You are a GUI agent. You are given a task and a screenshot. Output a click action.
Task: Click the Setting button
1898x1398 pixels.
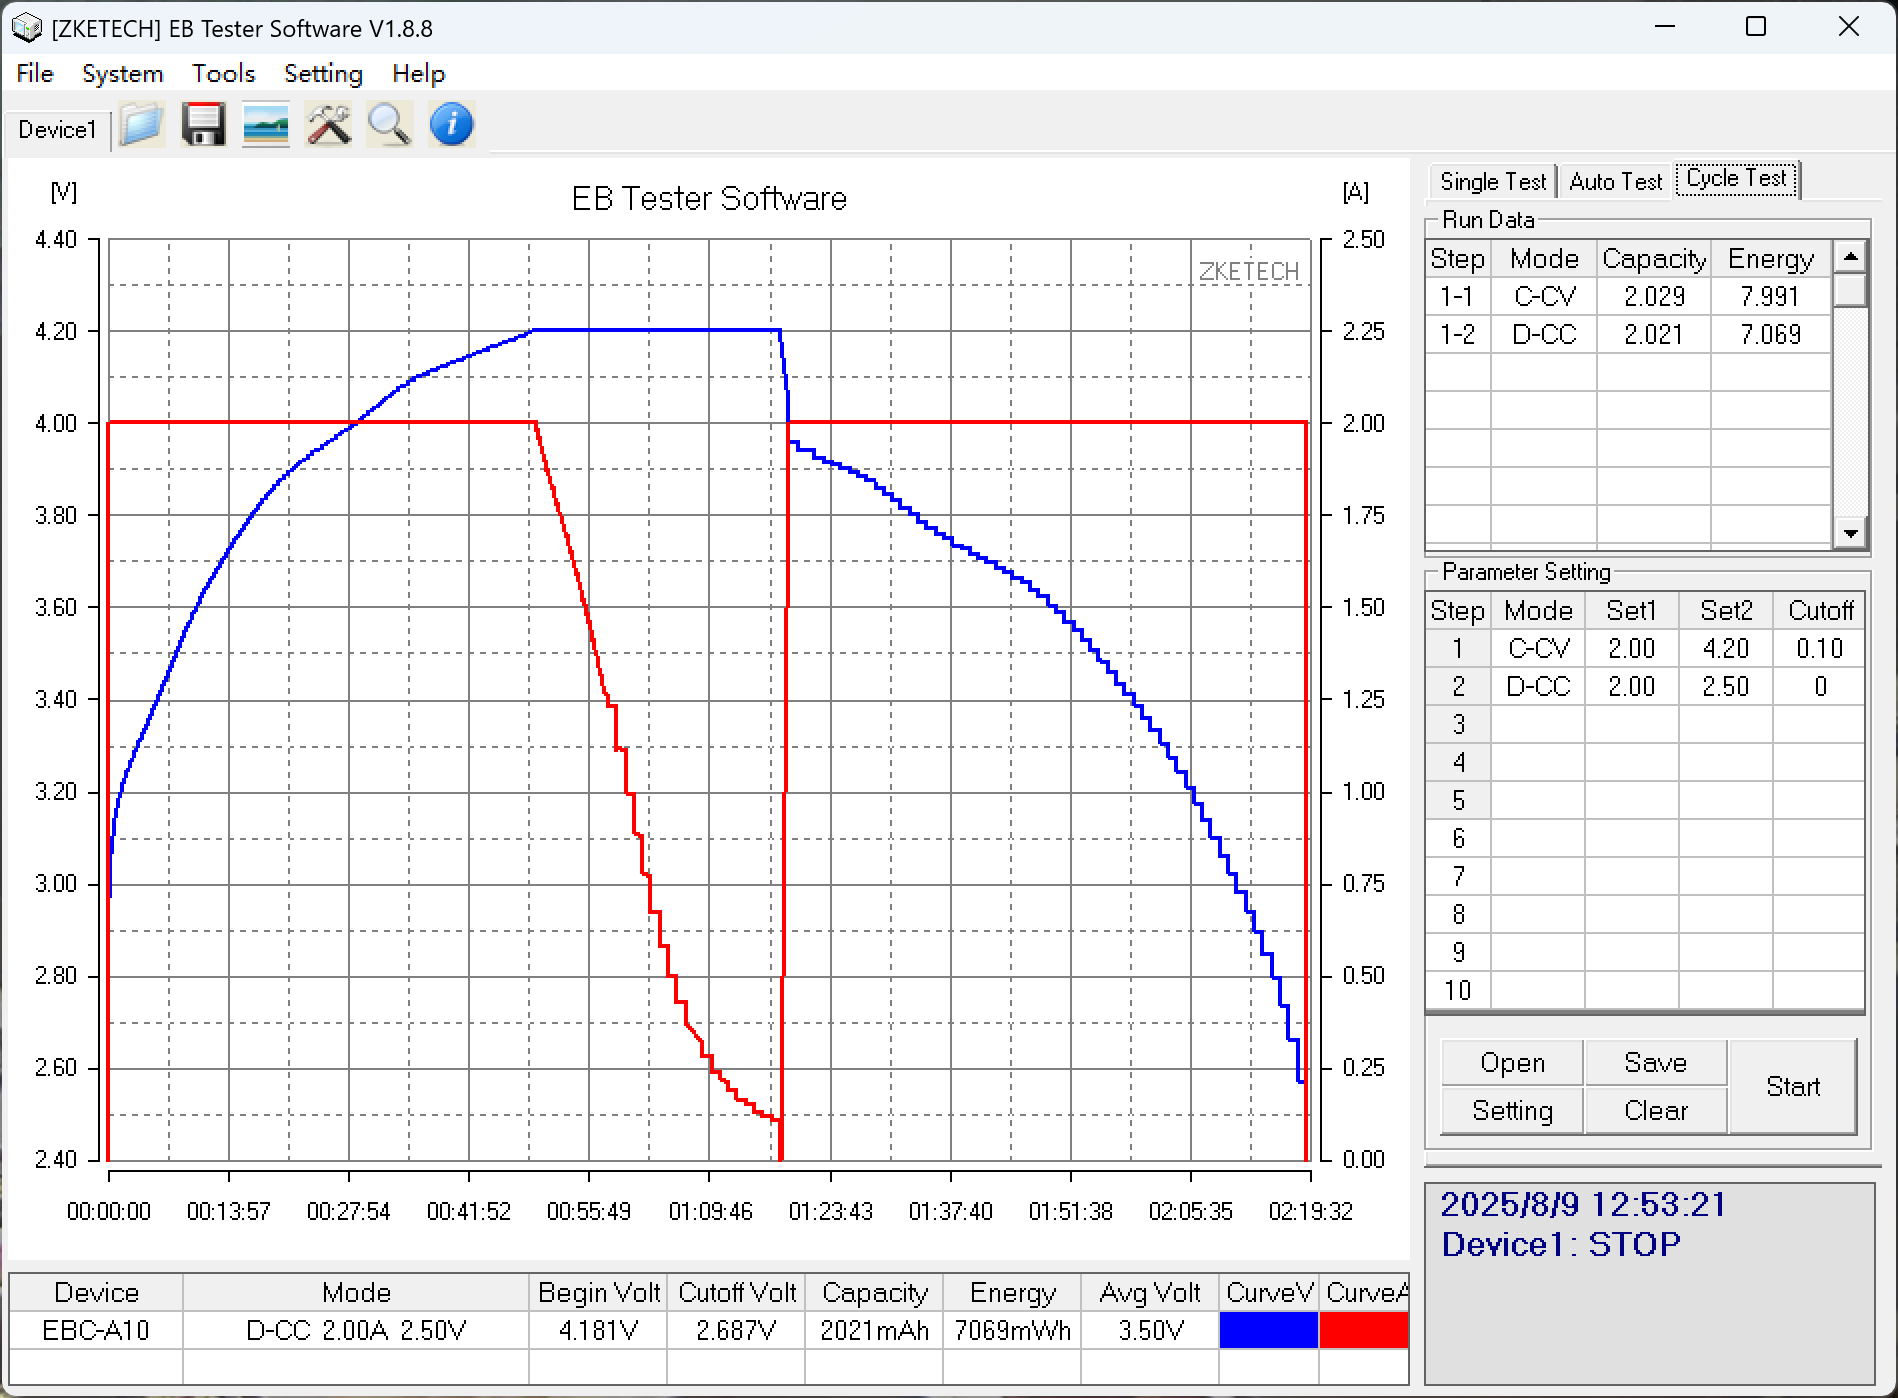tap(1512, 1111)
